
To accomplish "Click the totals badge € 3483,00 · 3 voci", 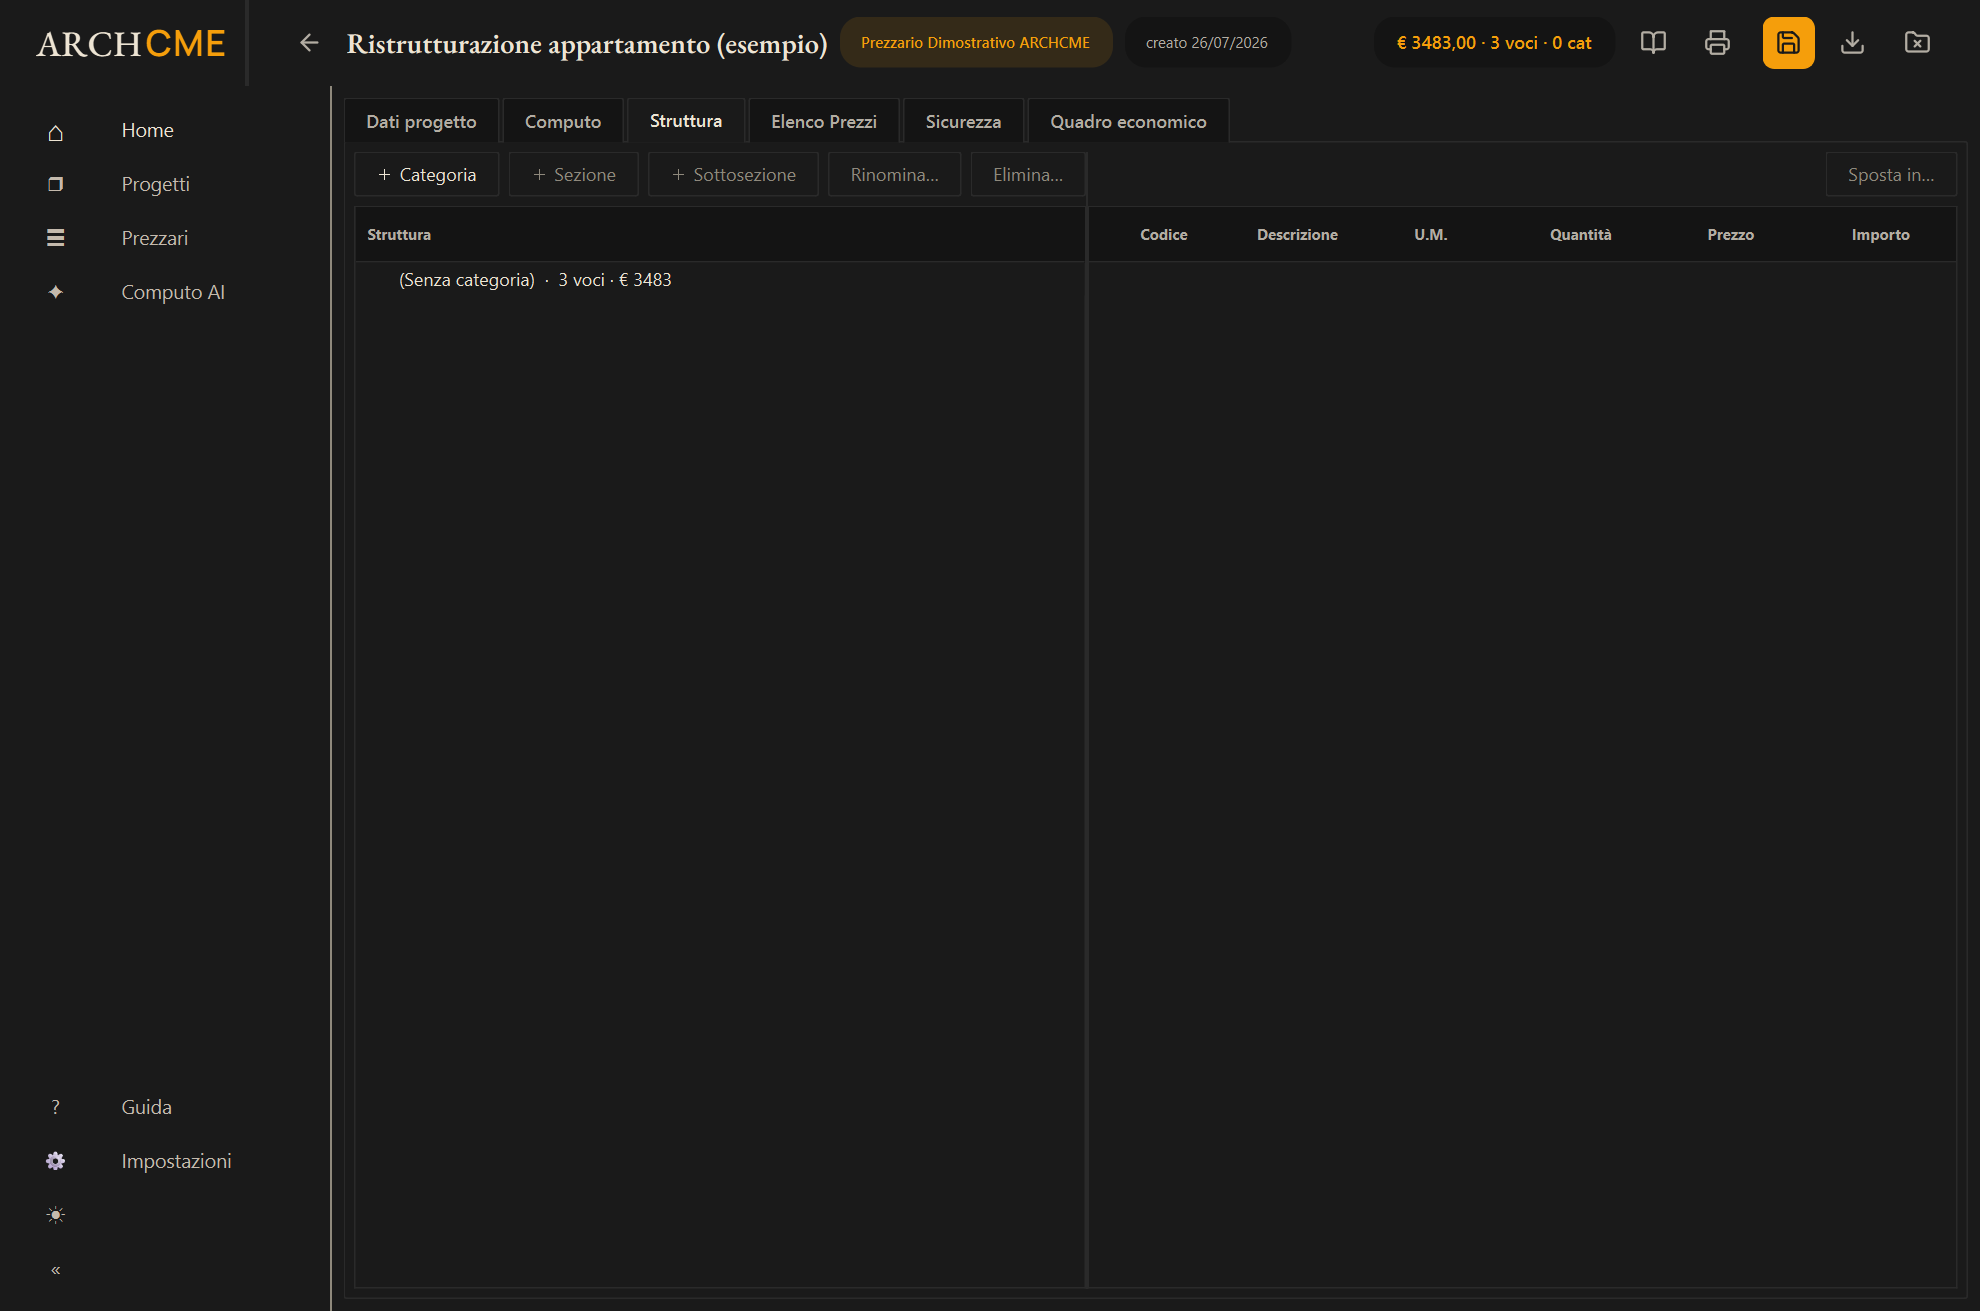I will [1494, 43].
